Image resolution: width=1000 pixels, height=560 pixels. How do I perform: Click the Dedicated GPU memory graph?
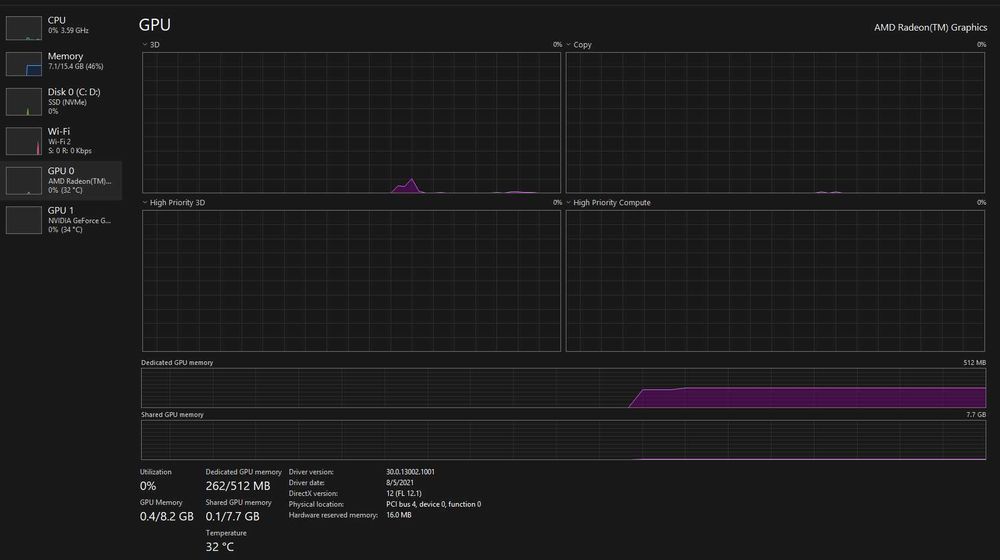tap(563, 388)
